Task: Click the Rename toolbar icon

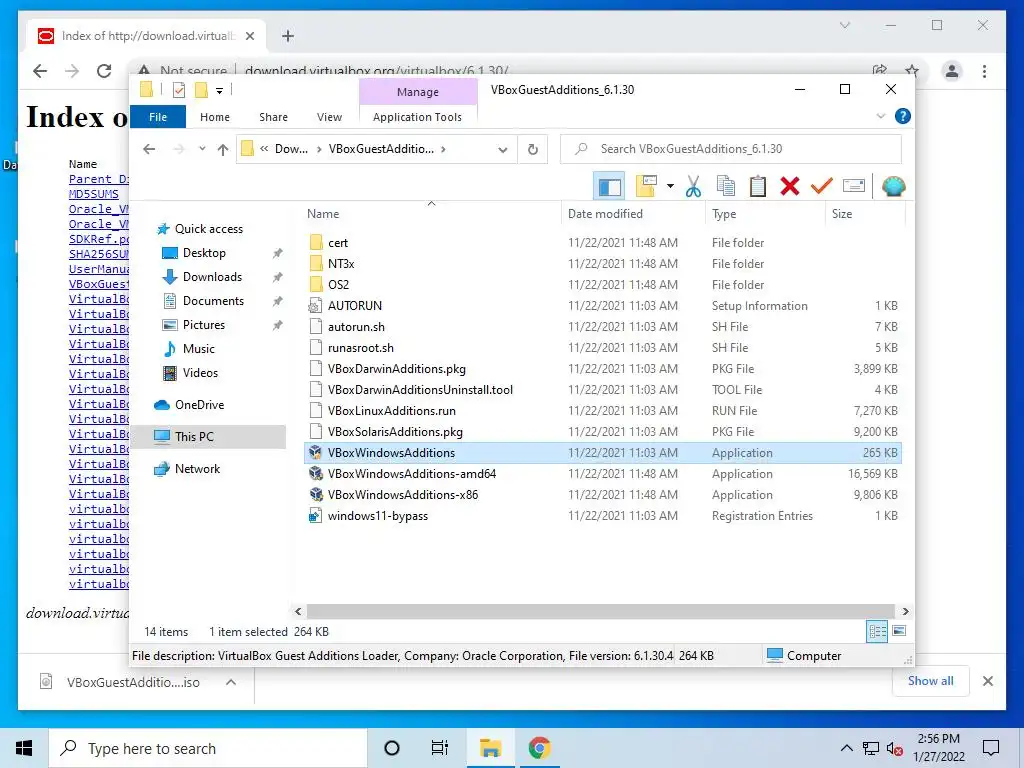Action: click(854, 187)
